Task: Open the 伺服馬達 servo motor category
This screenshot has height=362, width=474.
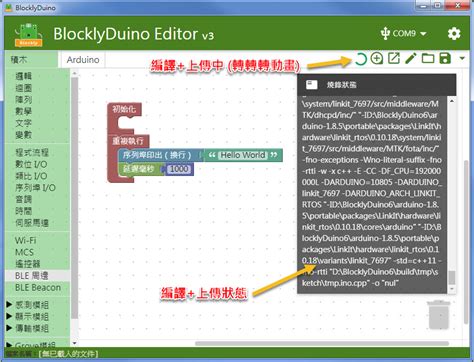Action: tap(32, 223)
